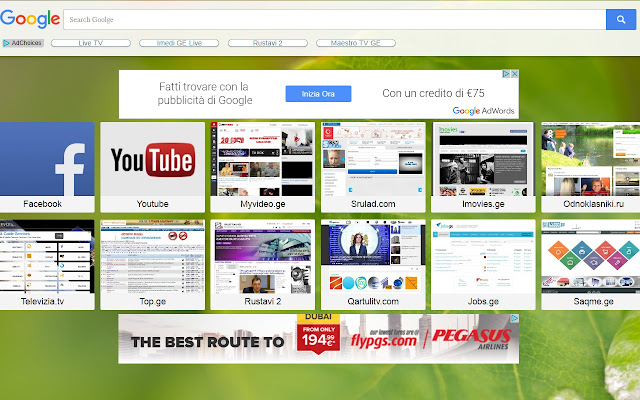Open the Rustavi 2 site thumbnail
This screenshot has height=400, width=640.
click(x=262, y=264)
